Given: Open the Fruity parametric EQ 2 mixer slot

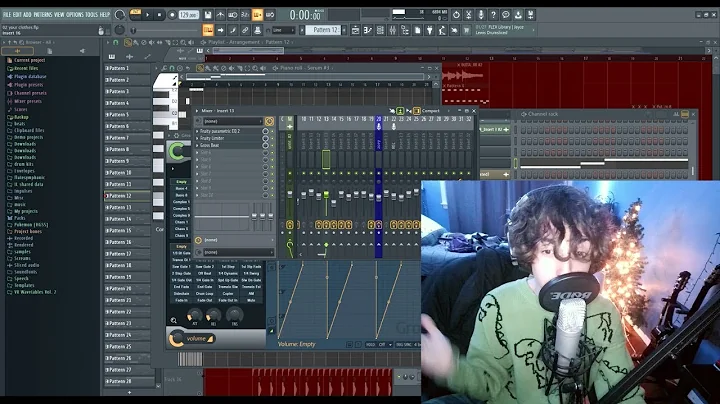Looking at the screenshot, I should [x=228, y=131].
